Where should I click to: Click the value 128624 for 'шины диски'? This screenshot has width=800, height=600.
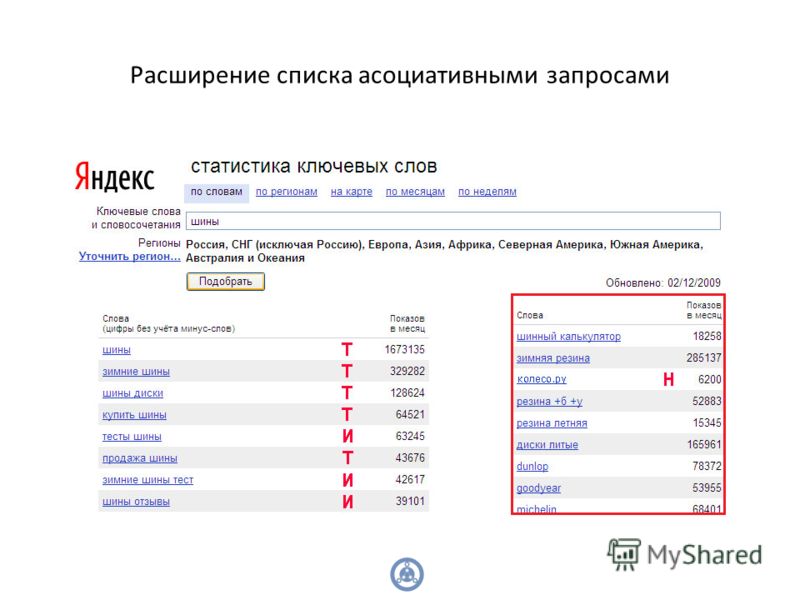407,393
